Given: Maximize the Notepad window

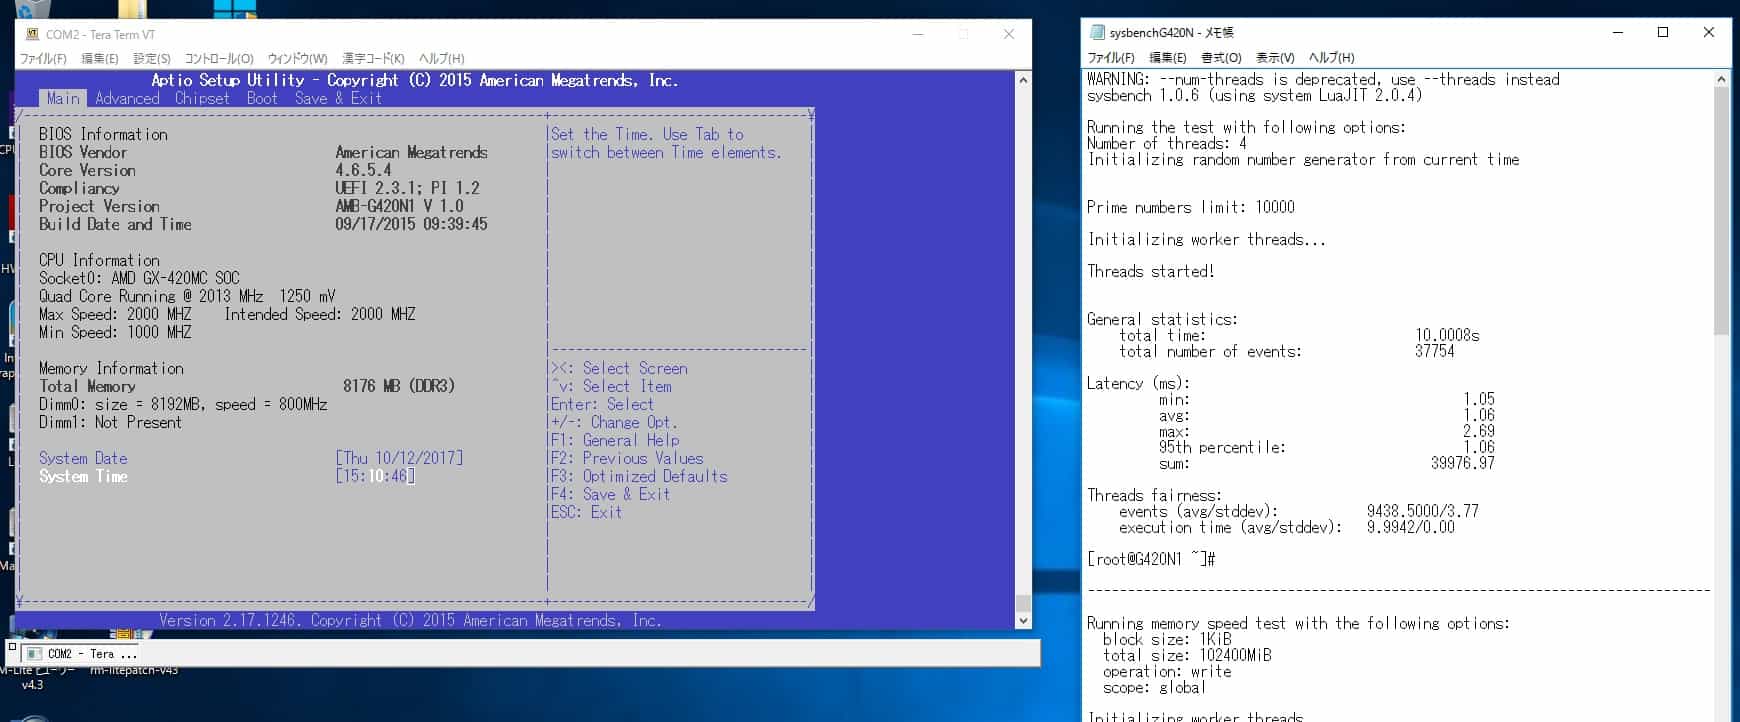Looking at the screenshot, I should pos(1663,32).
